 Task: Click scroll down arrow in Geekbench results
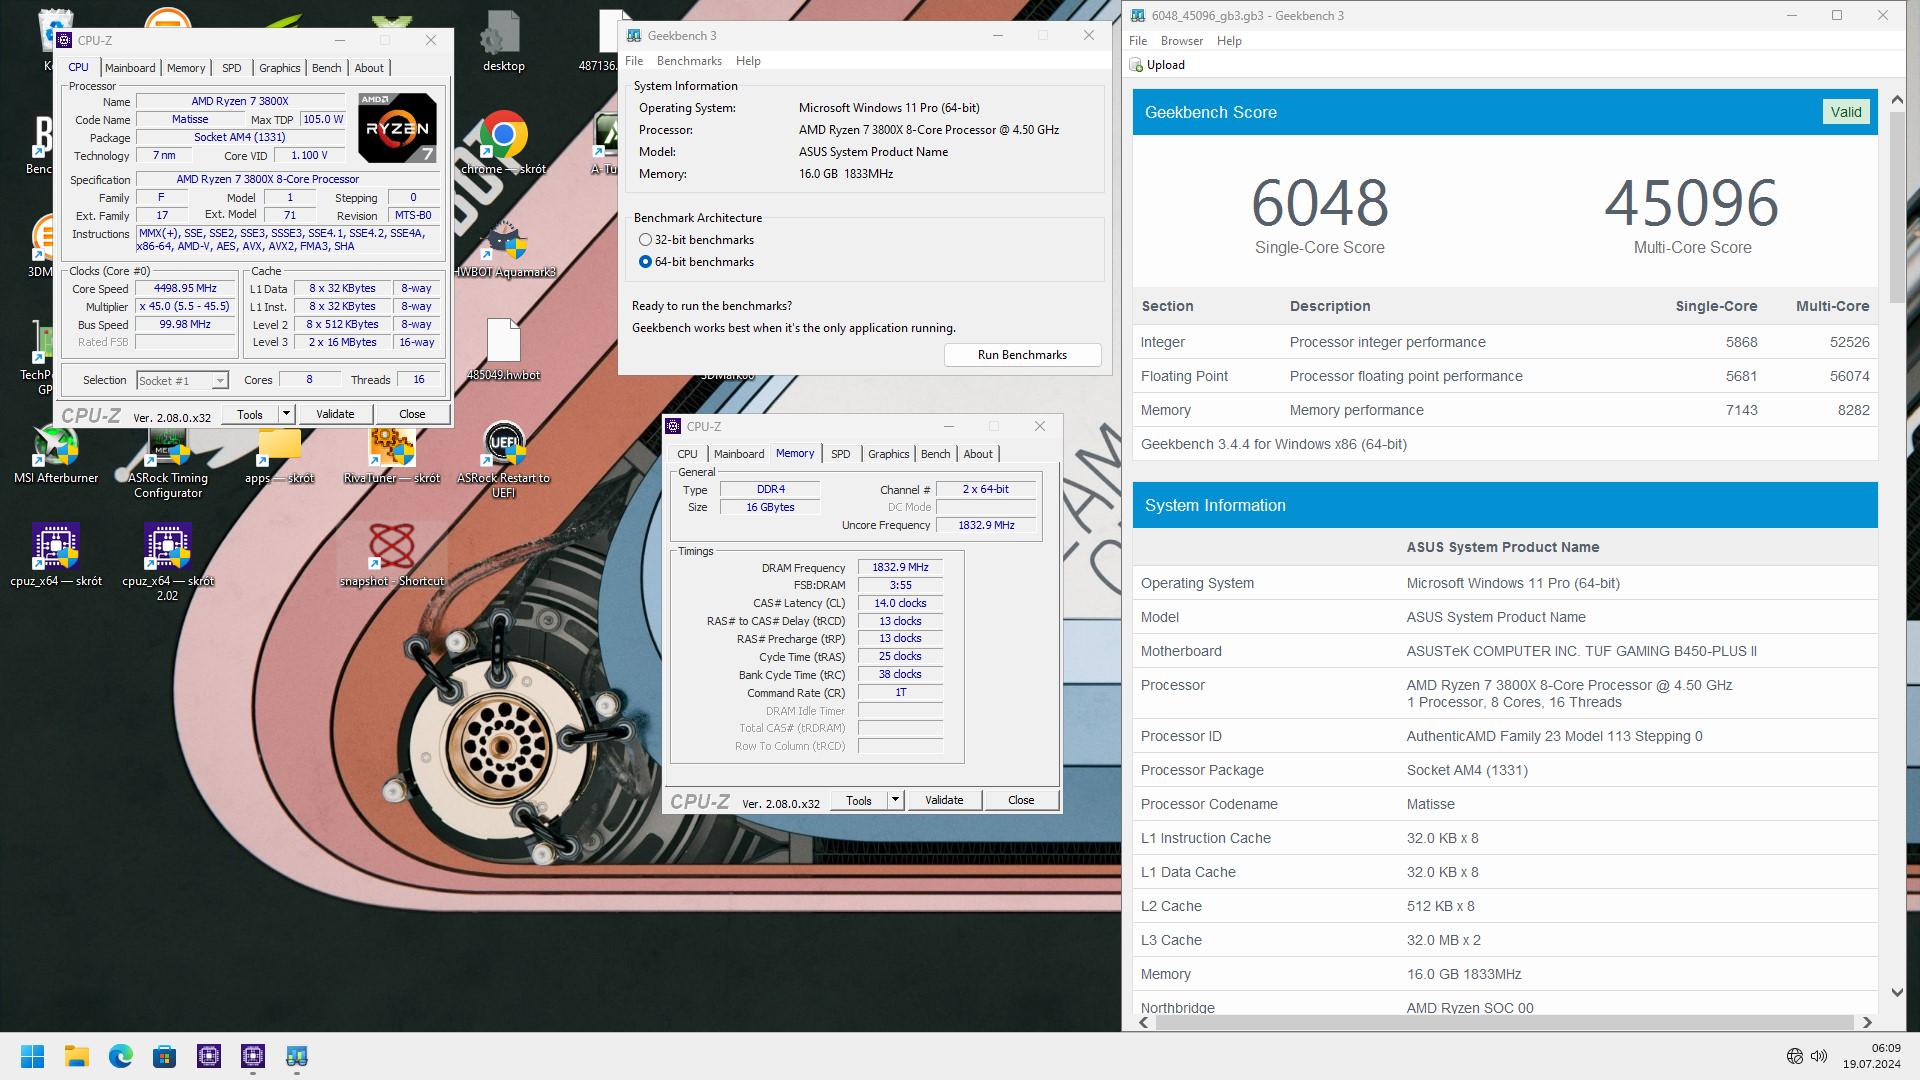[x=1897, y=992]
